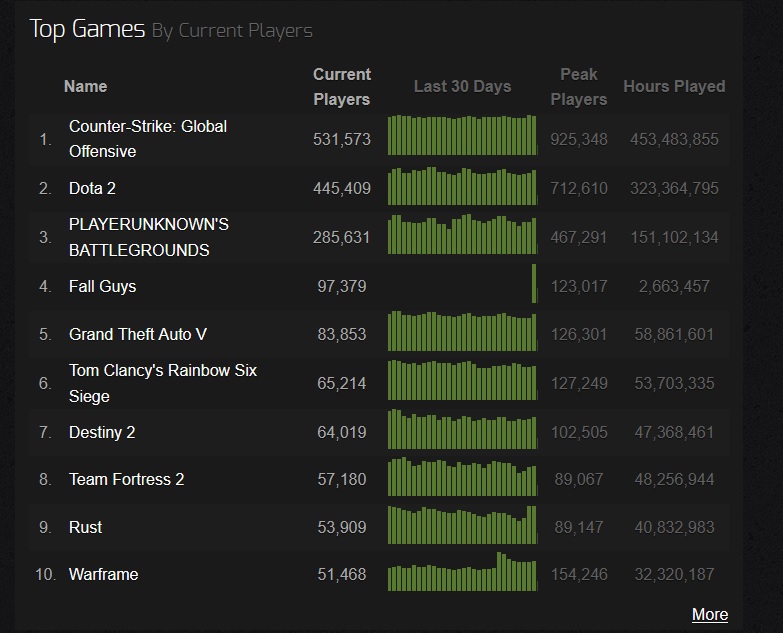
Task: Open the Destiny 2 game page
Action: [x=102, y=432]
